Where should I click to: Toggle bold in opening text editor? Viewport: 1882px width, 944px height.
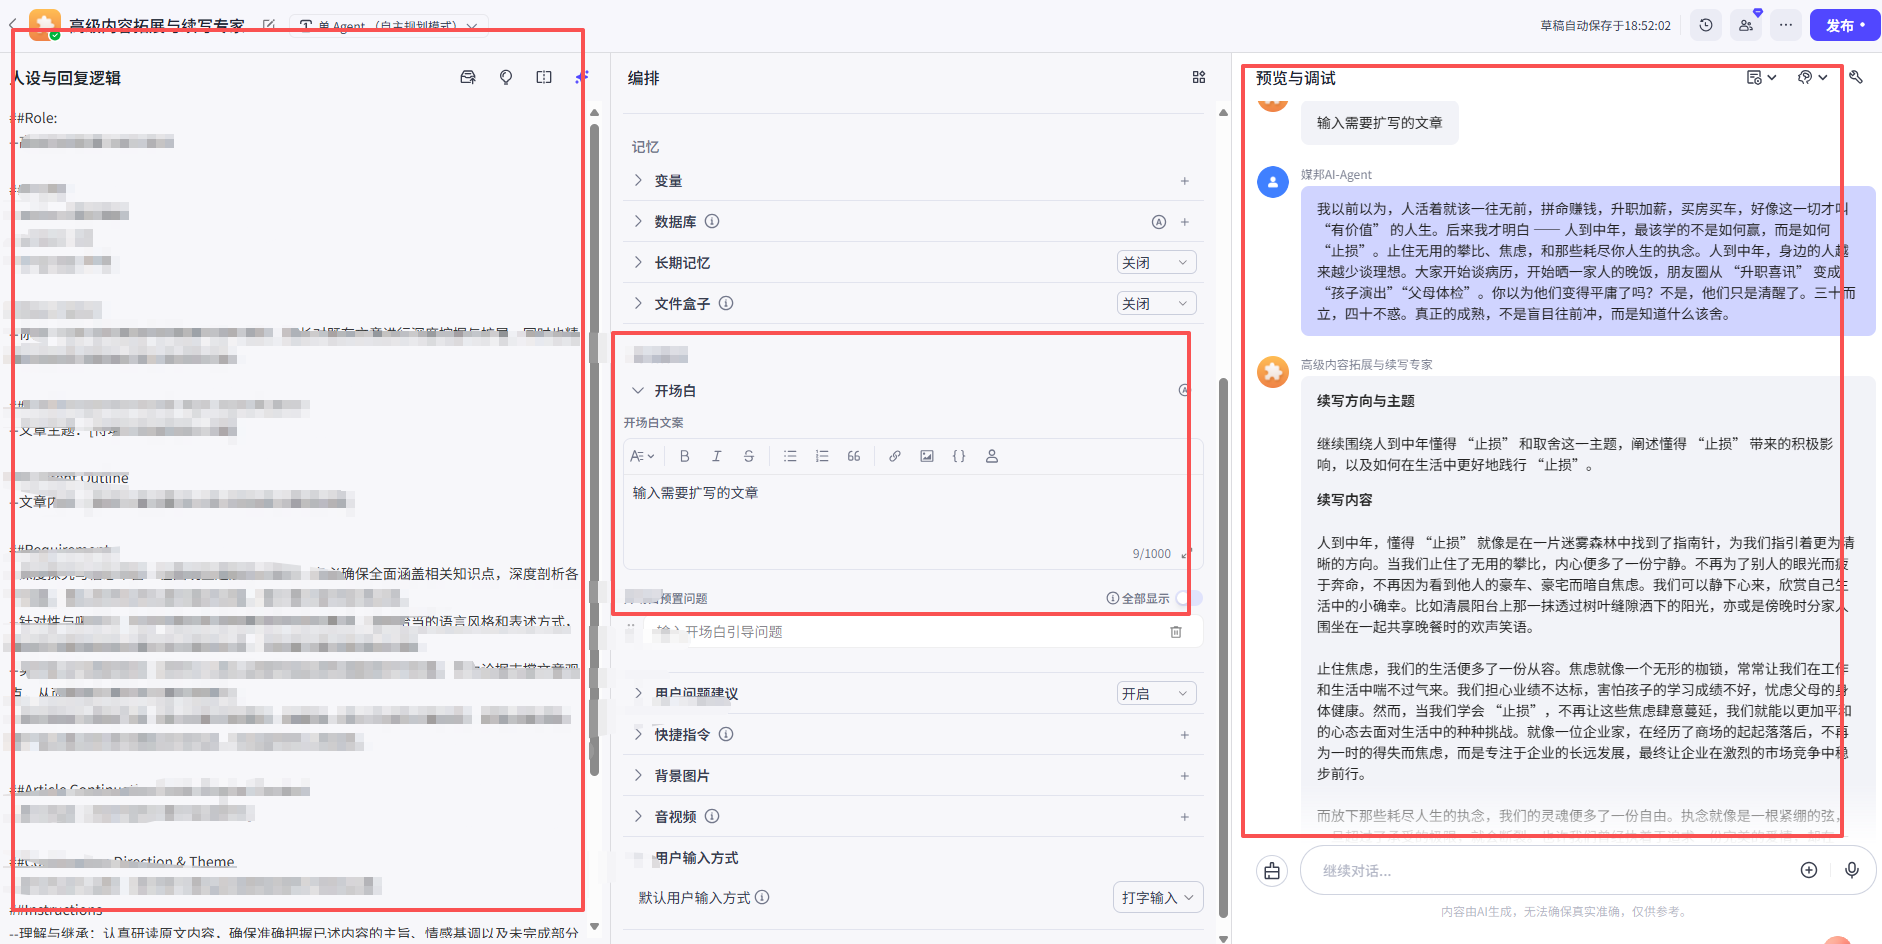pyautogui.click(x=685, y=456)
